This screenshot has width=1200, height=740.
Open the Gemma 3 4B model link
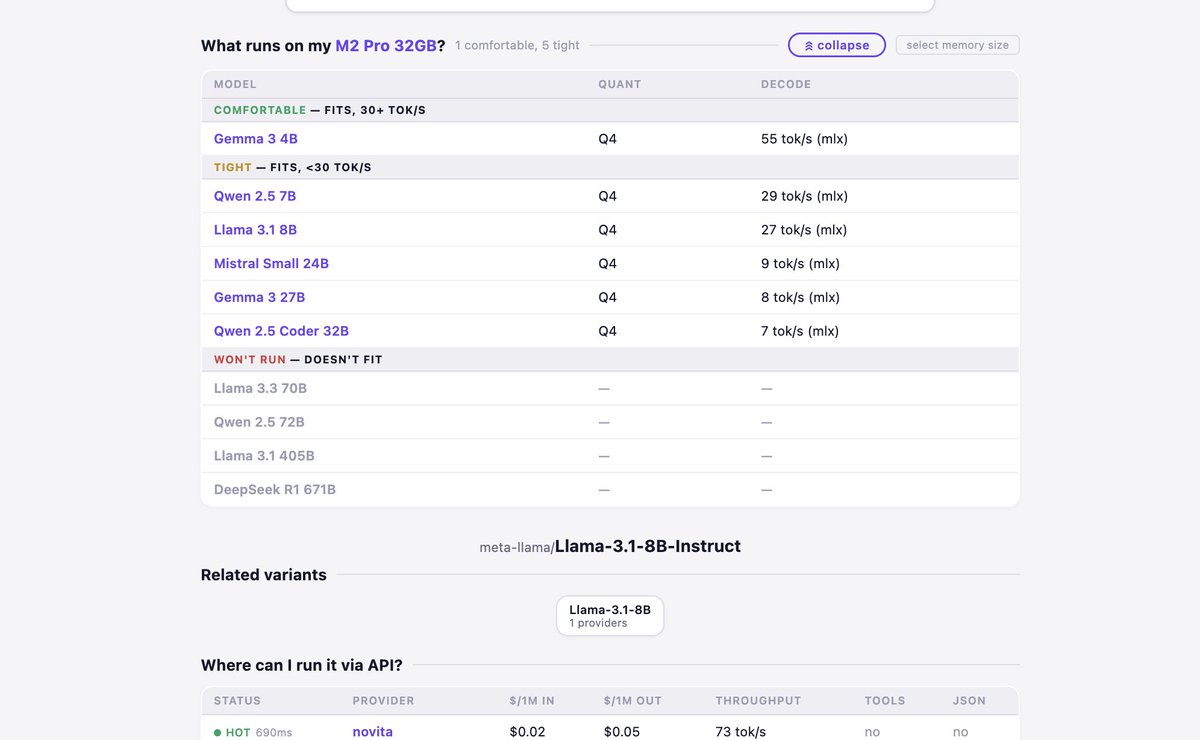(x=256, y=139)
